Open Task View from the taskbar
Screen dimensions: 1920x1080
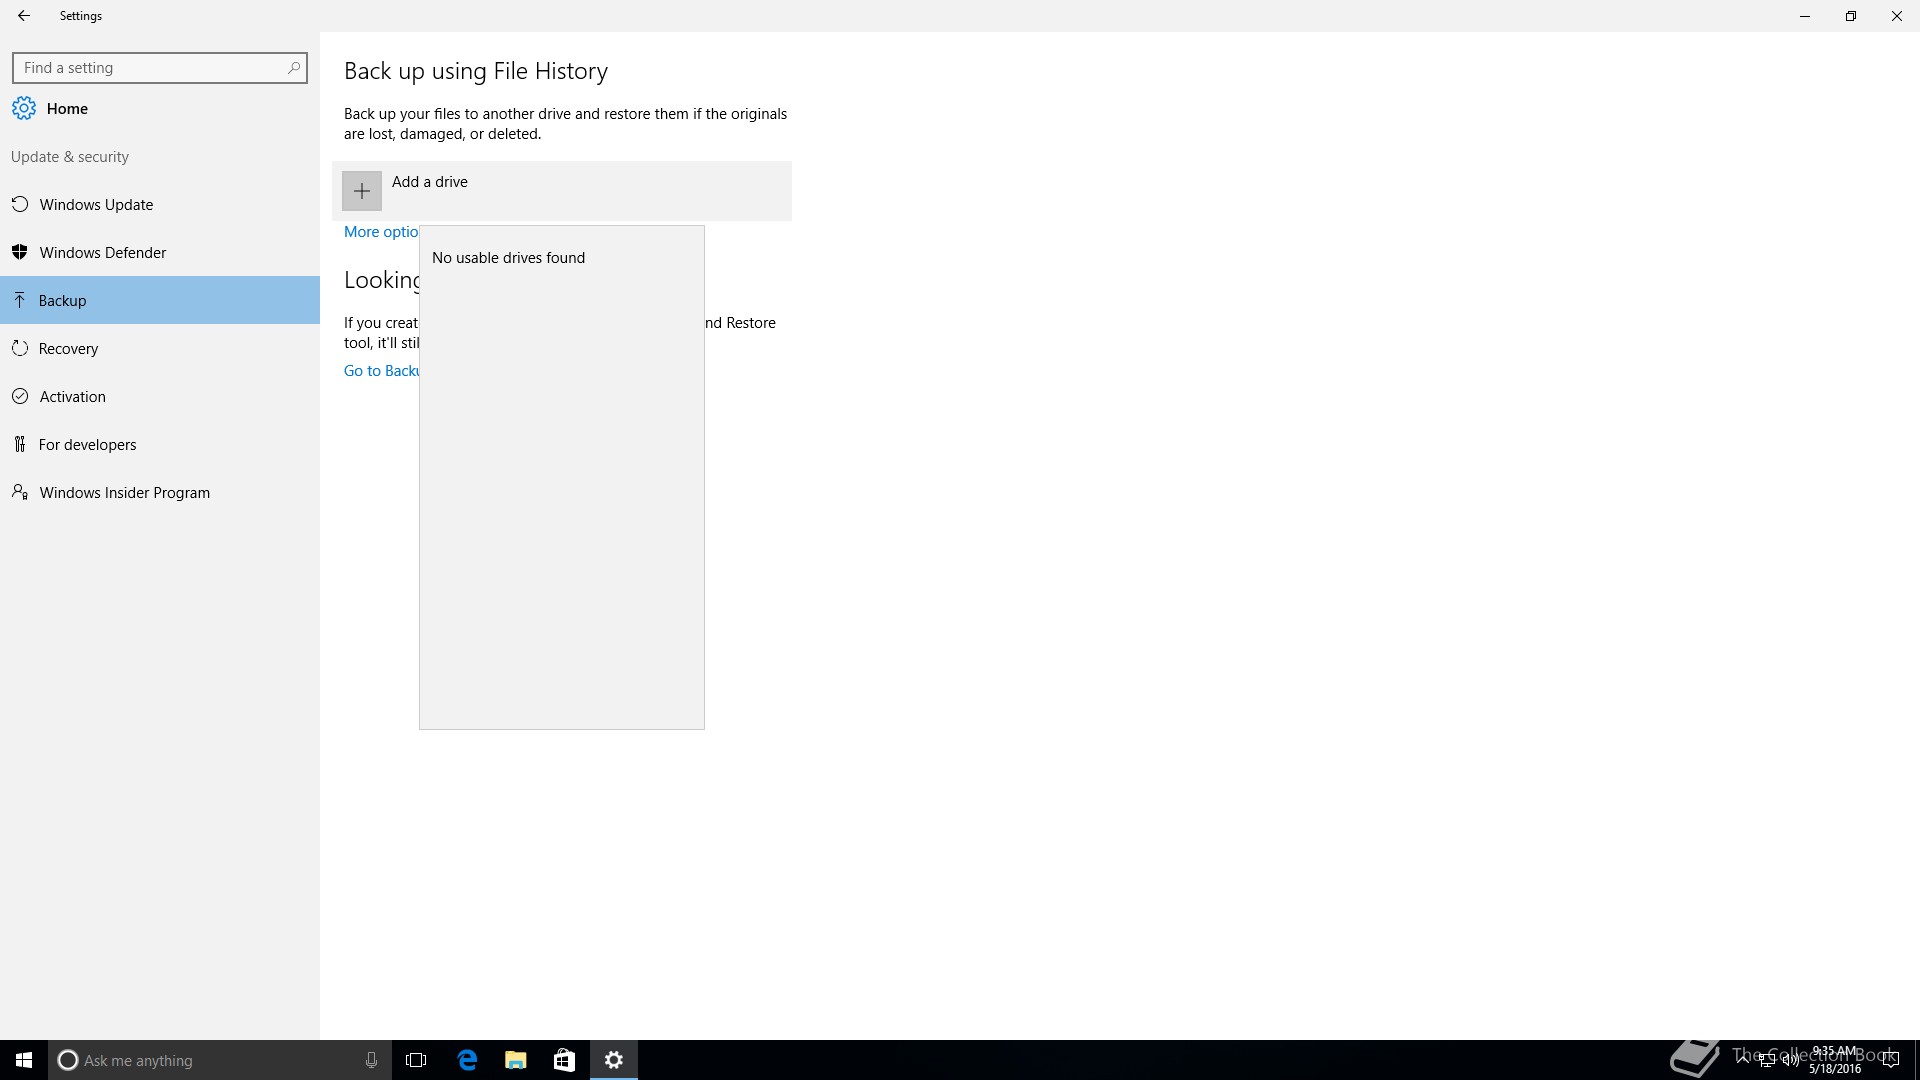pos(416,1060)
